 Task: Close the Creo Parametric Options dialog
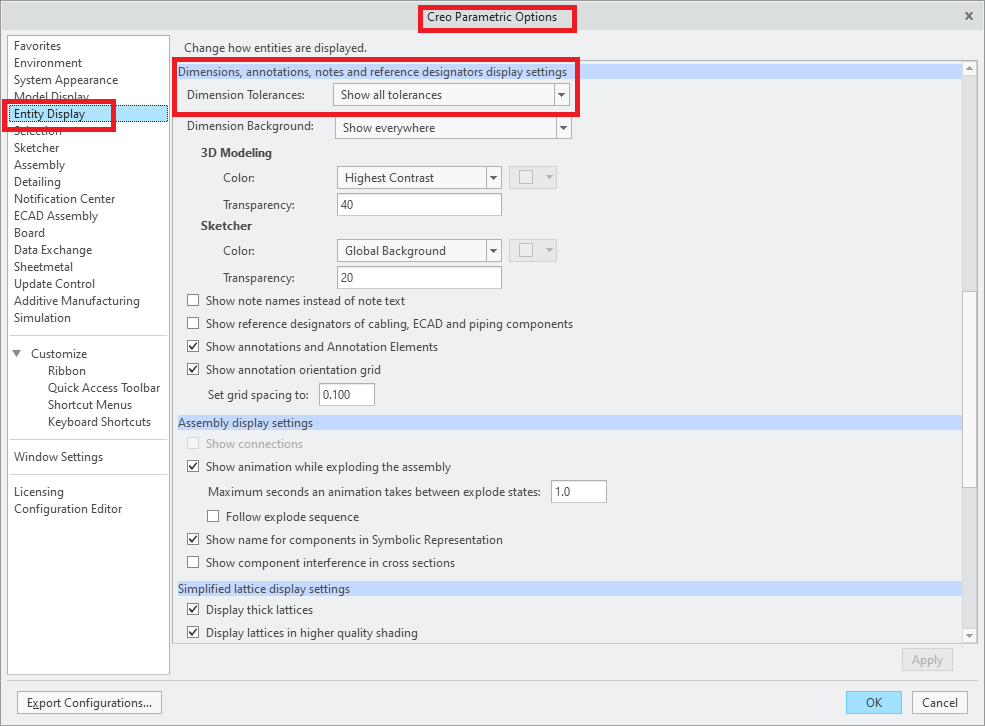pyautogui.click(x=969, y=16)
